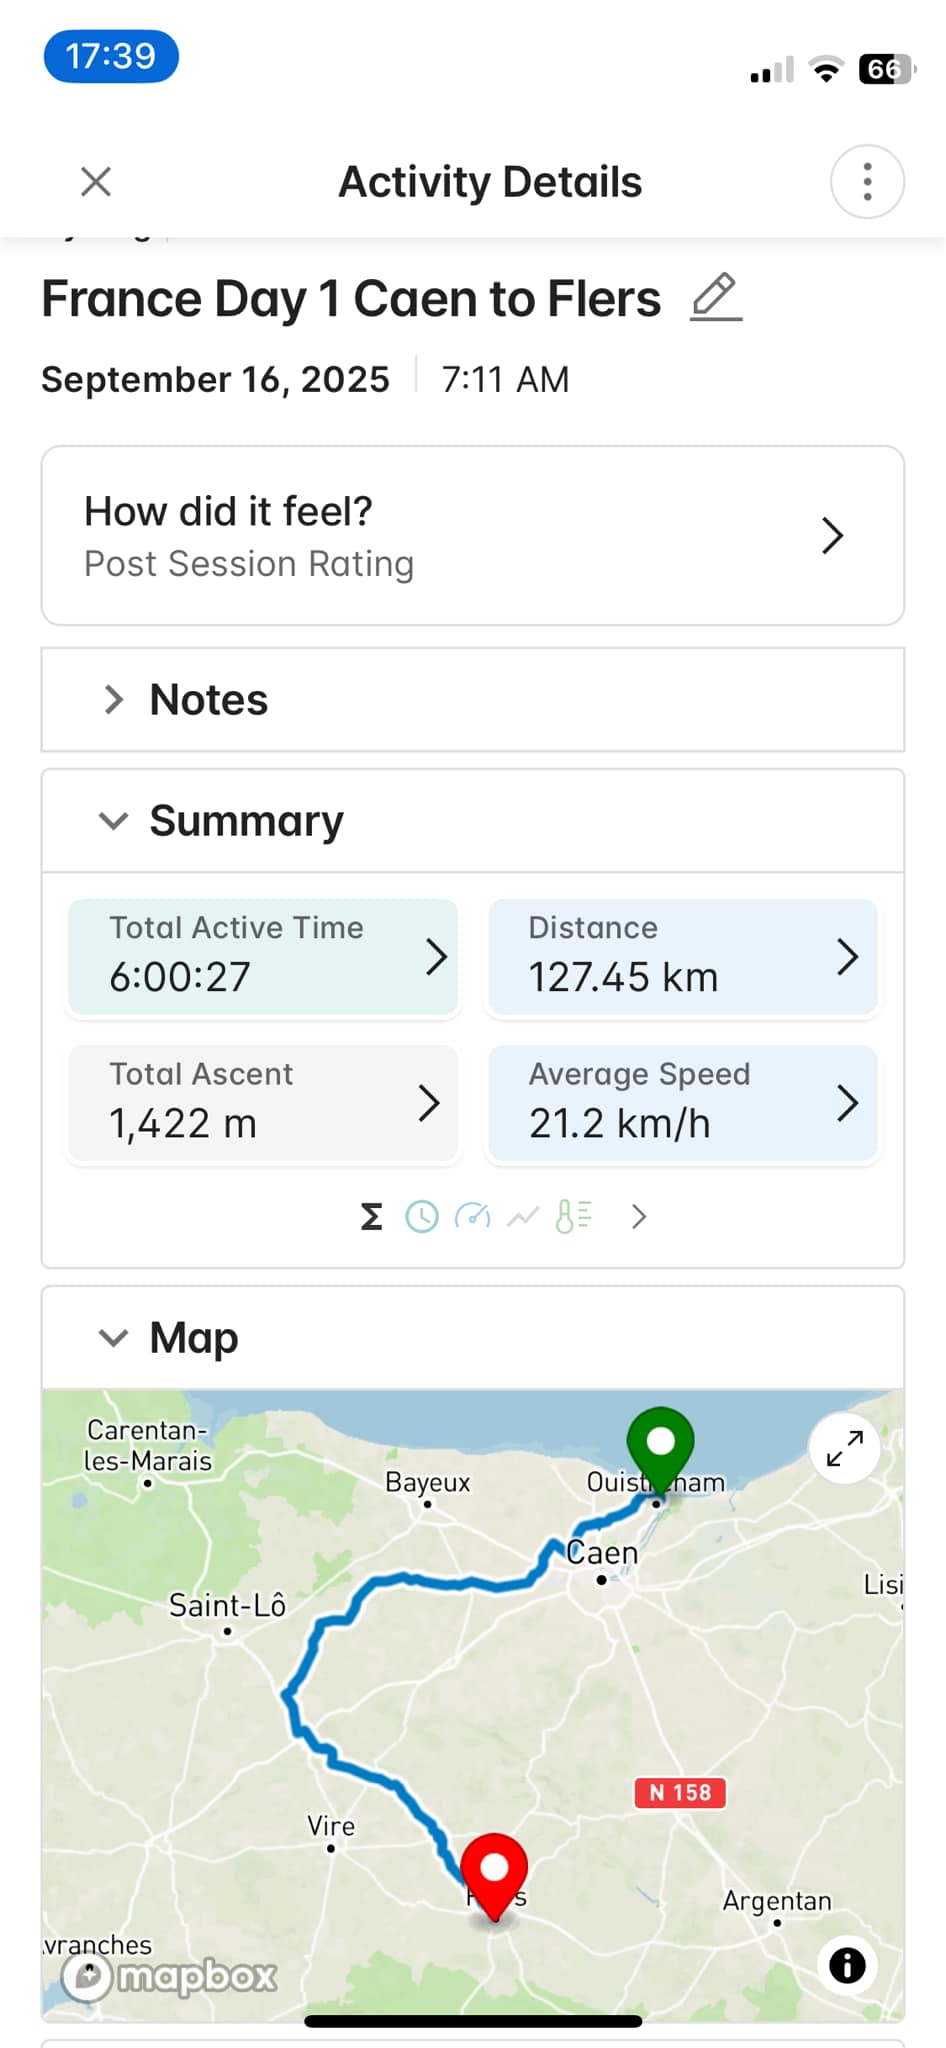Close Activity Details with the X

coord(96,182)
